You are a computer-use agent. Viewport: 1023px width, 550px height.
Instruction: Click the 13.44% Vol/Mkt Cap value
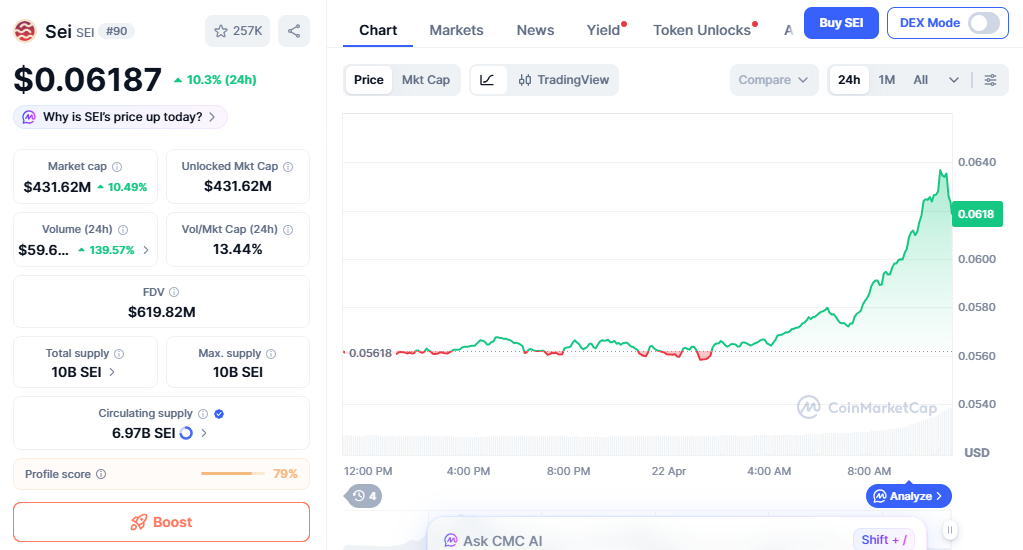click(237, 249)
